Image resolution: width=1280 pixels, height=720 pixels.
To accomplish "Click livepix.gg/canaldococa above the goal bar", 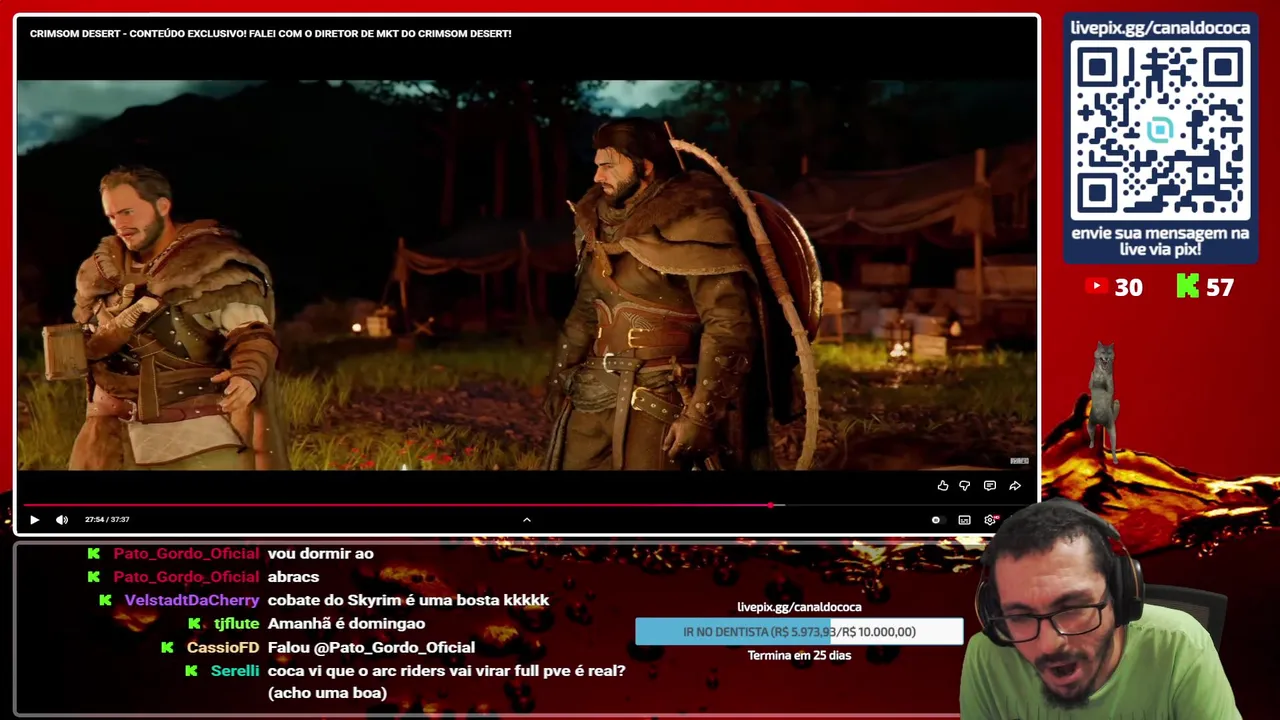I will (799, 607).
